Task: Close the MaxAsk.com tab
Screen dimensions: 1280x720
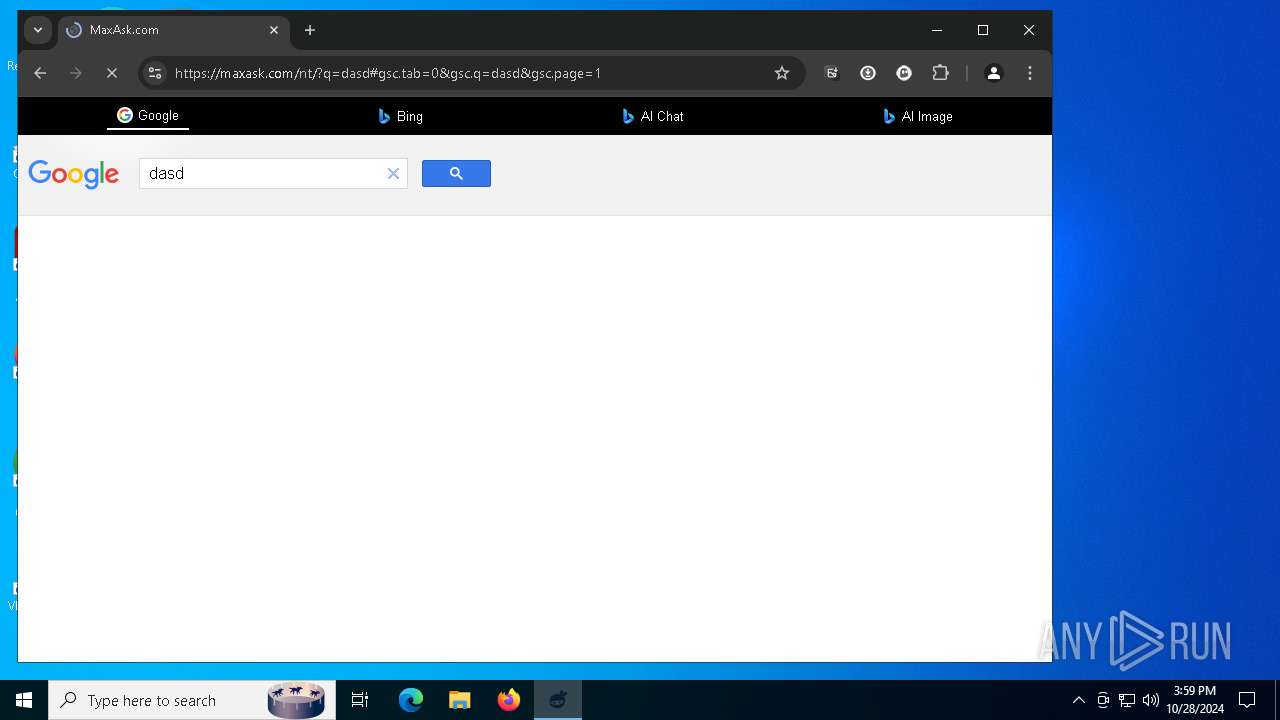Action: 274,30
